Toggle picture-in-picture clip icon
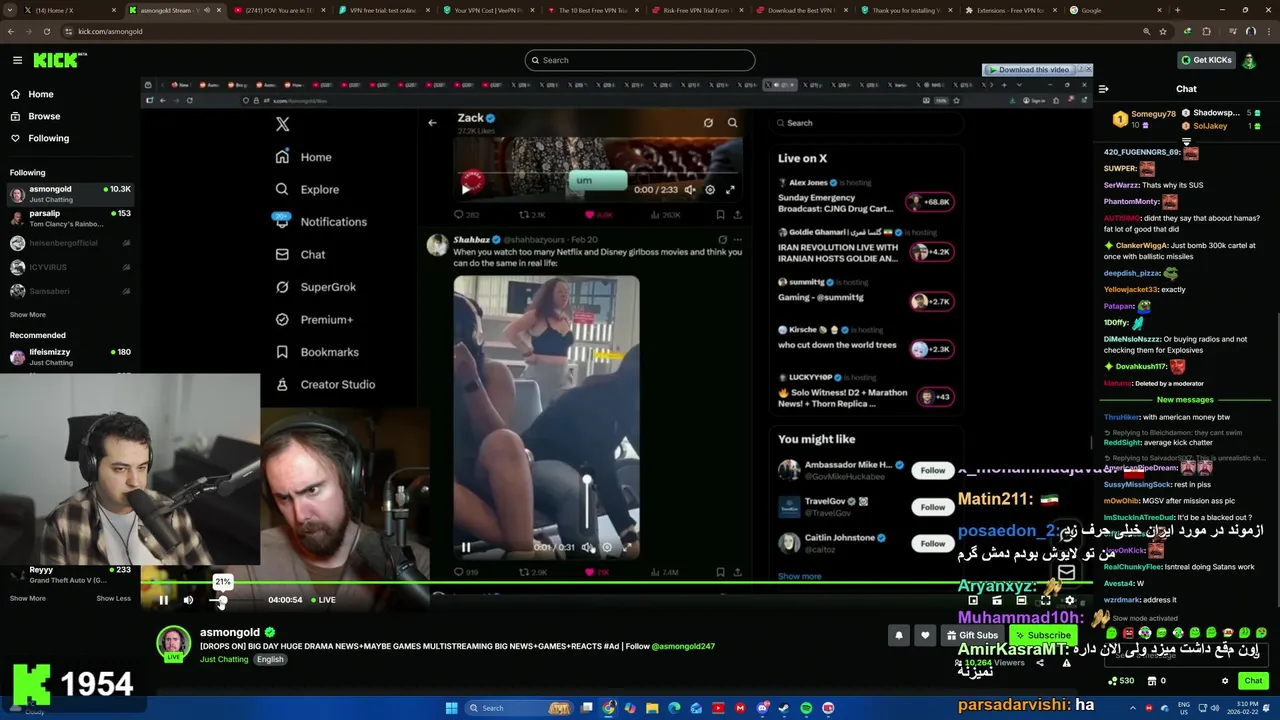This screenshot has width=1280, height=720. coord(997,600)
